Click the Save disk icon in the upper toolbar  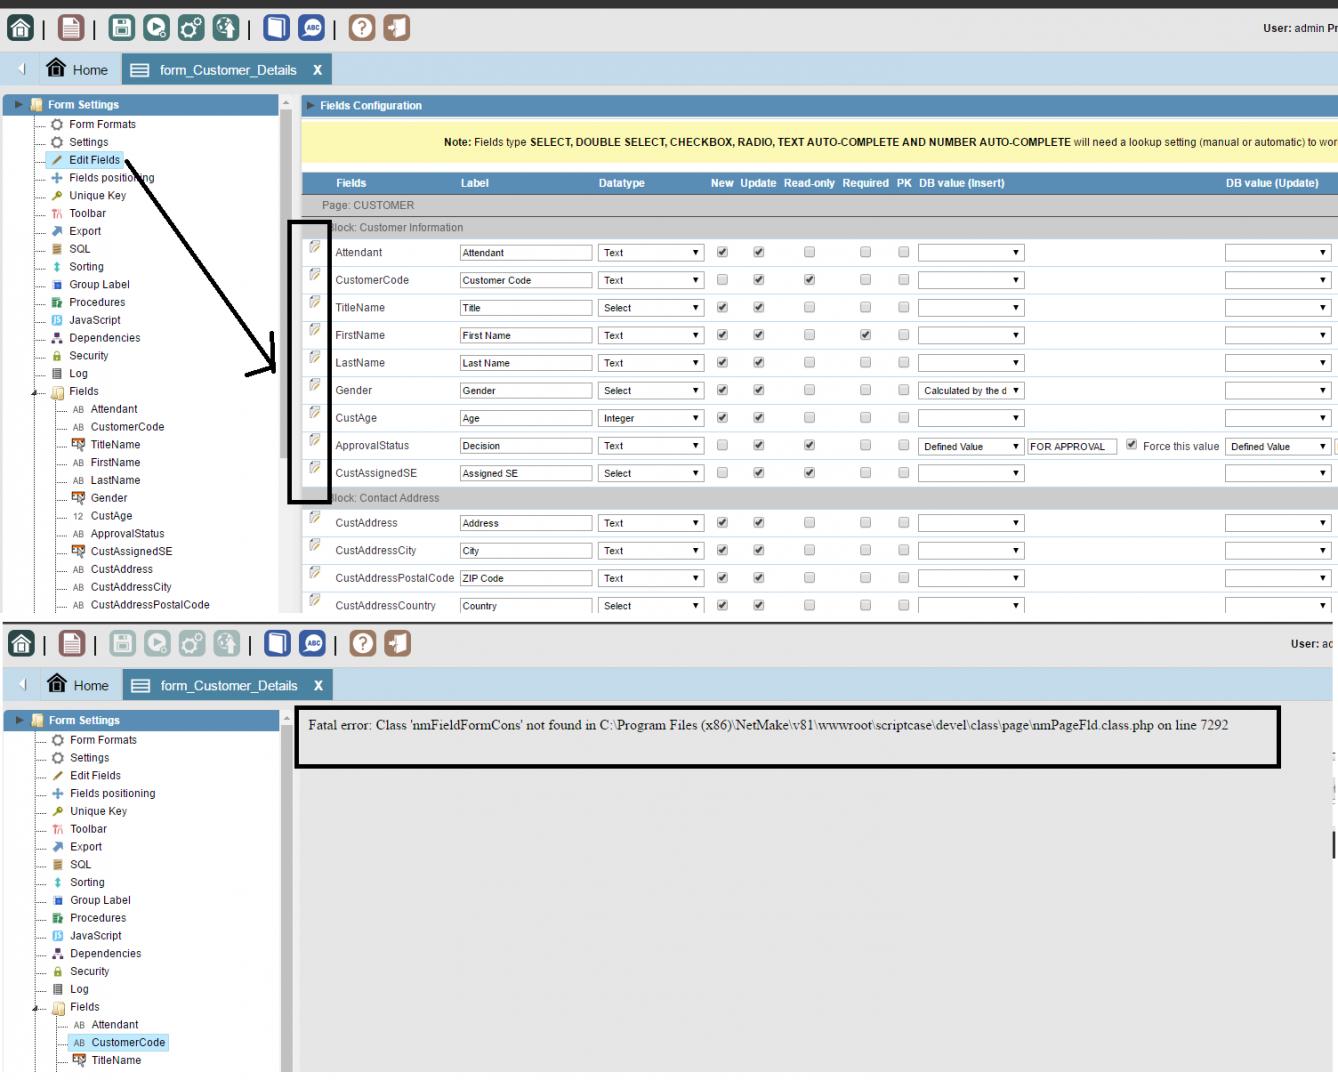click(x=121, y=28)
